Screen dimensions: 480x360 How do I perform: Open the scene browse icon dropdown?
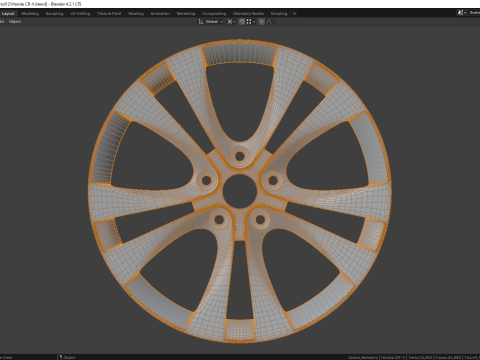tap(462, 13)
